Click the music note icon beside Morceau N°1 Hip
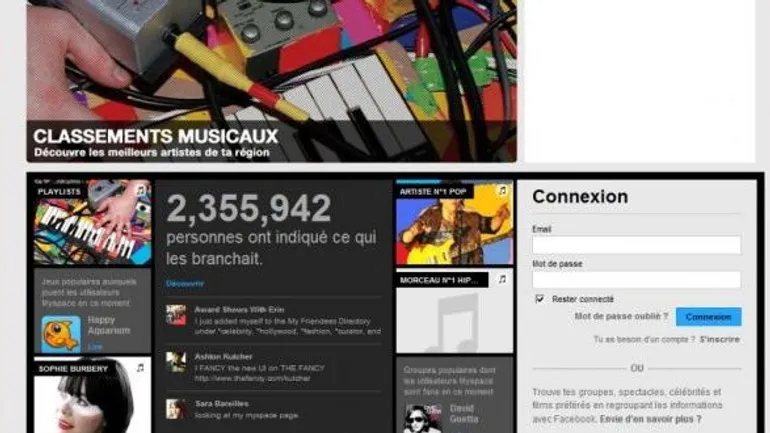The height and width of the screenshot is (433, 770). coord(502,279)
